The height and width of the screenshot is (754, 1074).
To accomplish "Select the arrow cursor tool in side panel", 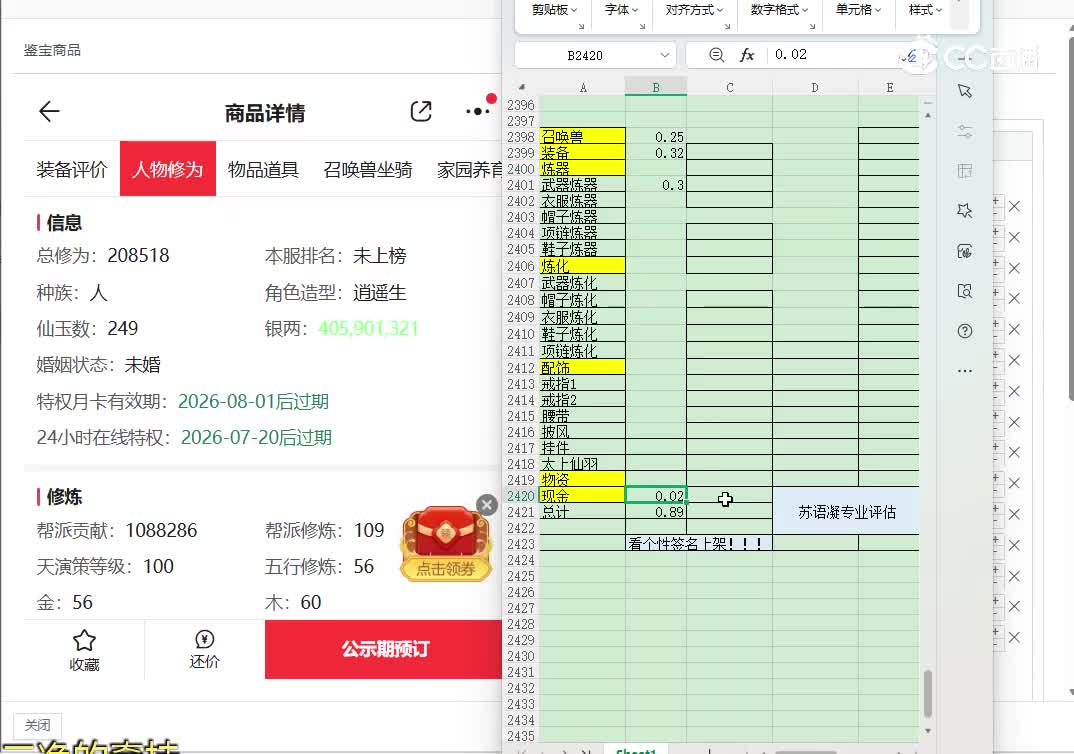I will (x=964, y=91).
